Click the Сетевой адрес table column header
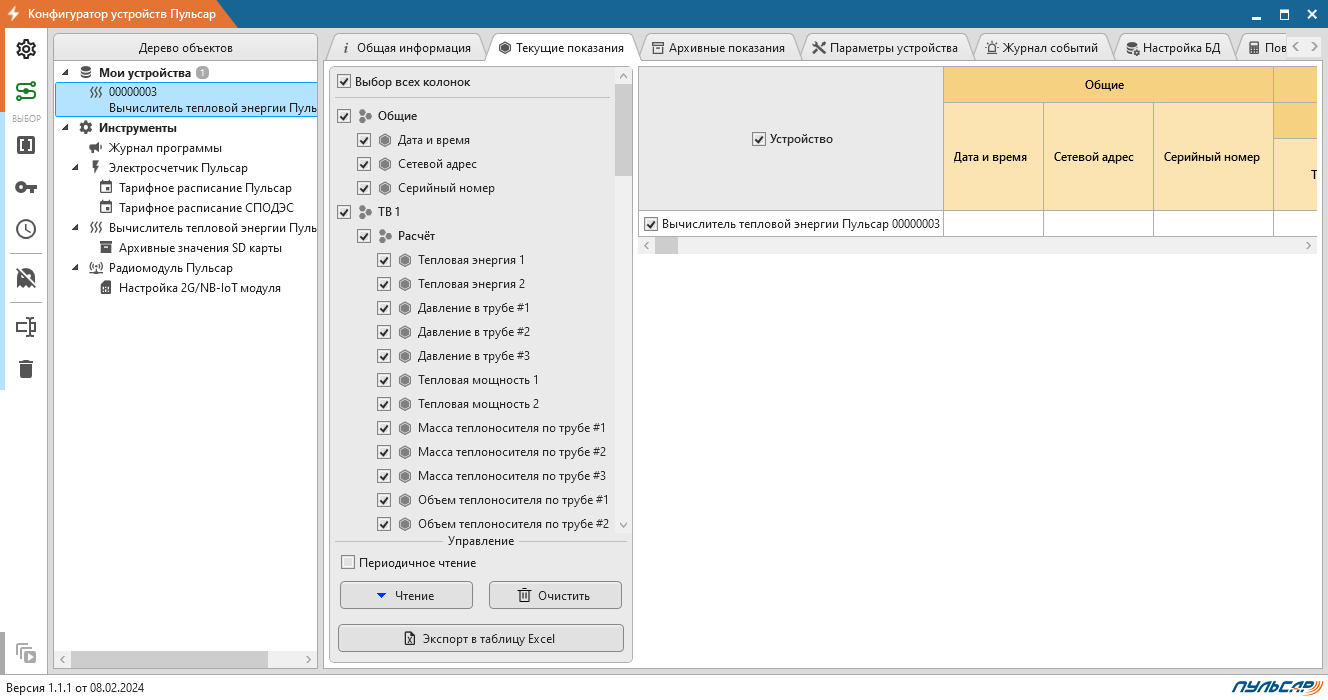 pos(1098,157)
